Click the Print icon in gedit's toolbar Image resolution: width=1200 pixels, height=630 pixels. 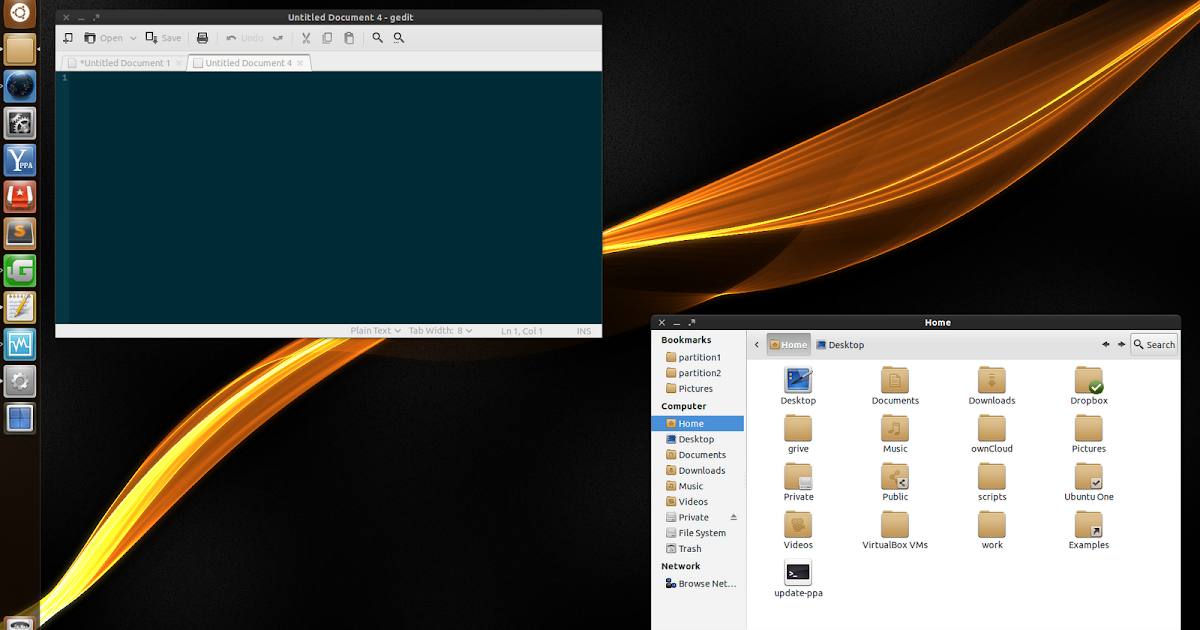click(202, 37)
